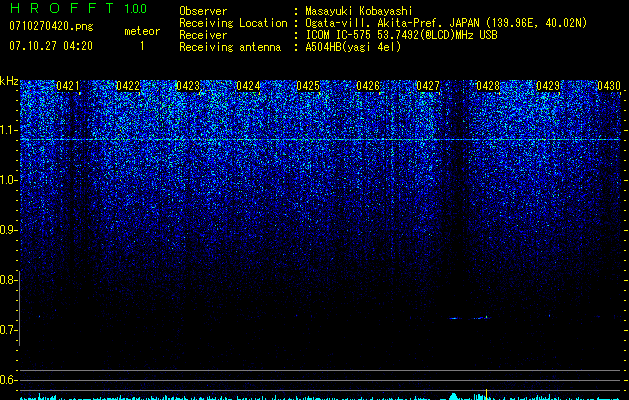Click the cyan power peak in bottom graph
629x400 pixels.
(454, 396)
